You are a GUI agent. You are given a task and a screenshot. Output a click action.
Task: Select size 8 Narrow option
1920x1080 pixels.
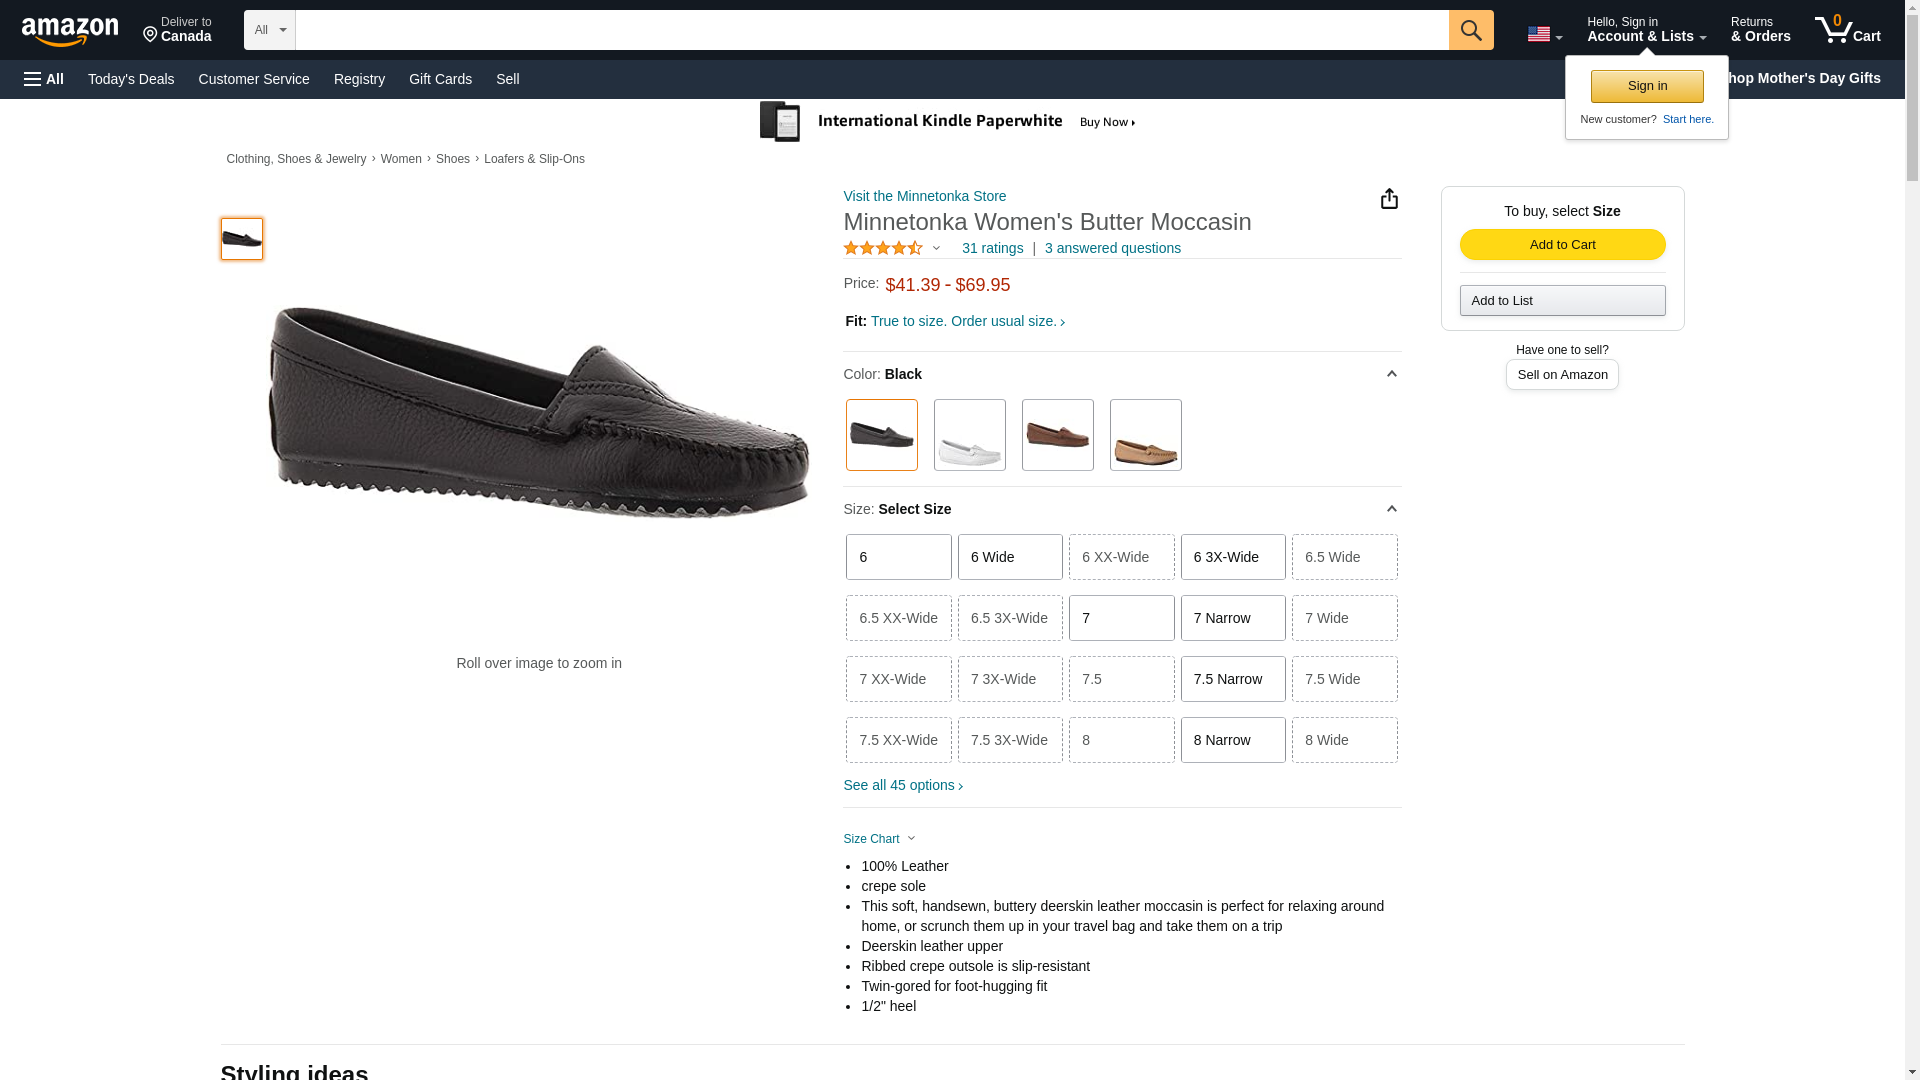pyautogui.click(x=1232, y=740)
